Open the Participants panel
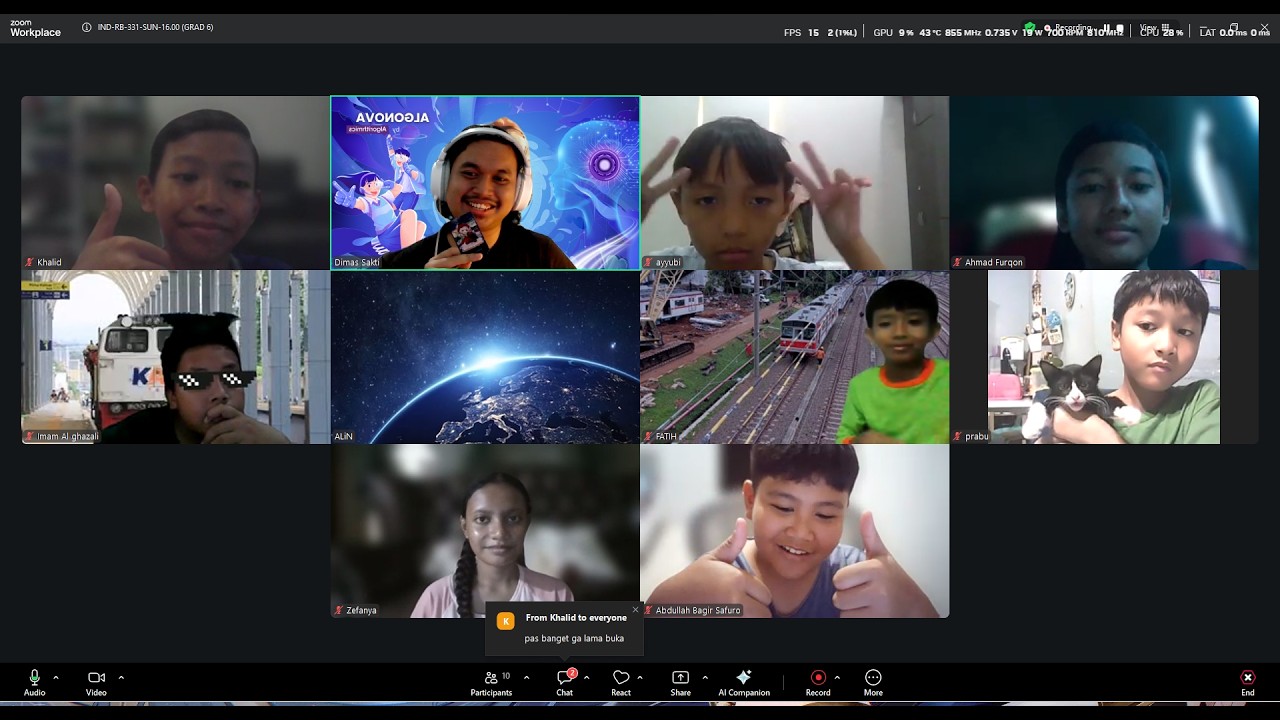The image size is (1280, 720). point(491,683)
